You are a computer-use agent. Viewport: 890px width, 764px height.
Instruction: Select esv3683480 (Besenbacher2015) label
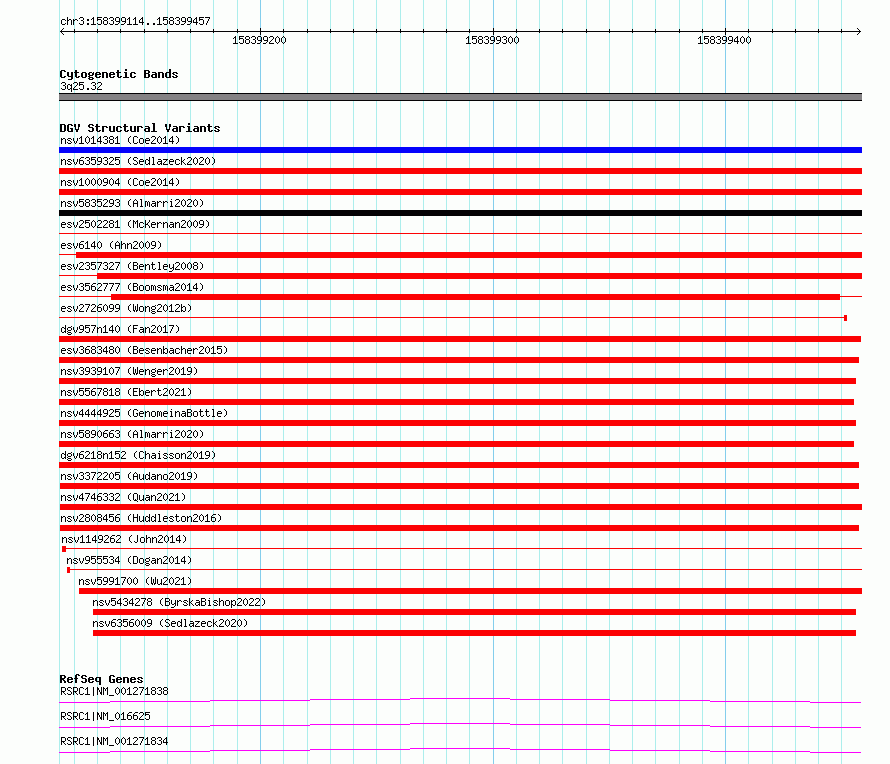(144, 350)
